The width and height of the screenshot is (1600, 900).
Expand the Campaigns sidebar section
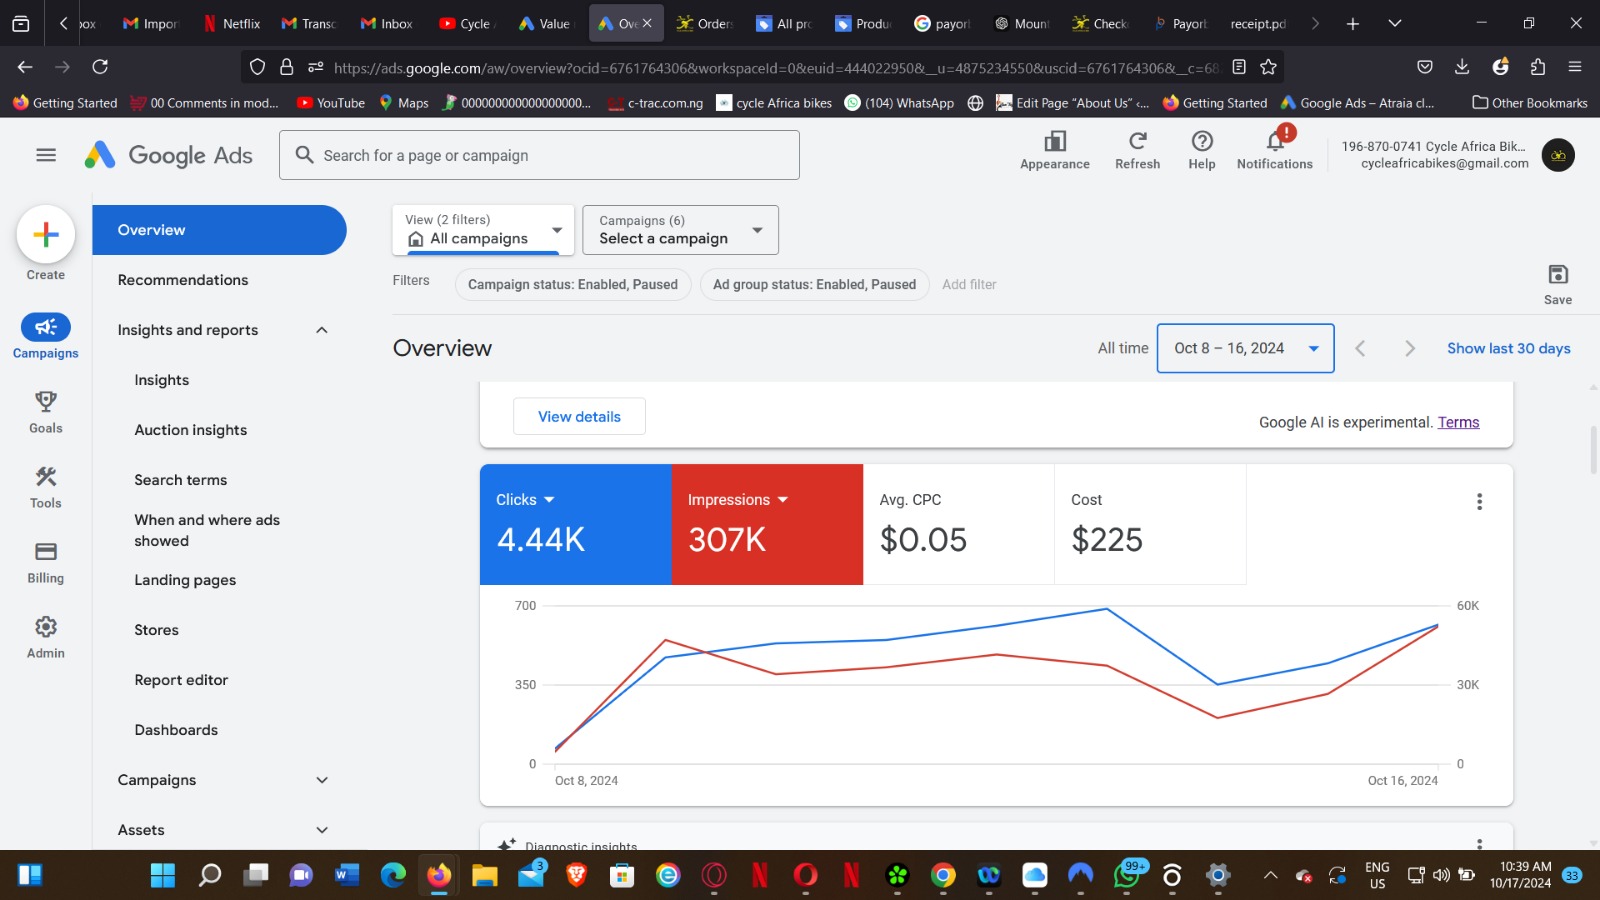click(x=322, y=780)
